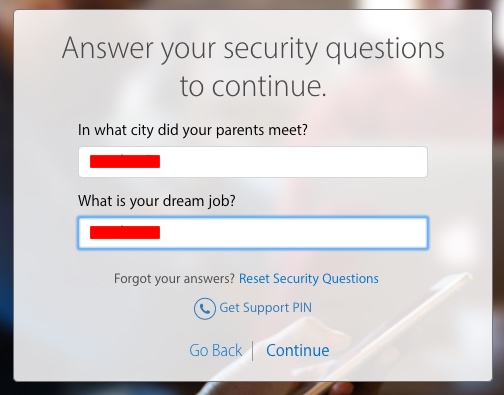Click the phone icon beside Get Support PIN
The width and height of the screenshot is (504, 395).
204,308
